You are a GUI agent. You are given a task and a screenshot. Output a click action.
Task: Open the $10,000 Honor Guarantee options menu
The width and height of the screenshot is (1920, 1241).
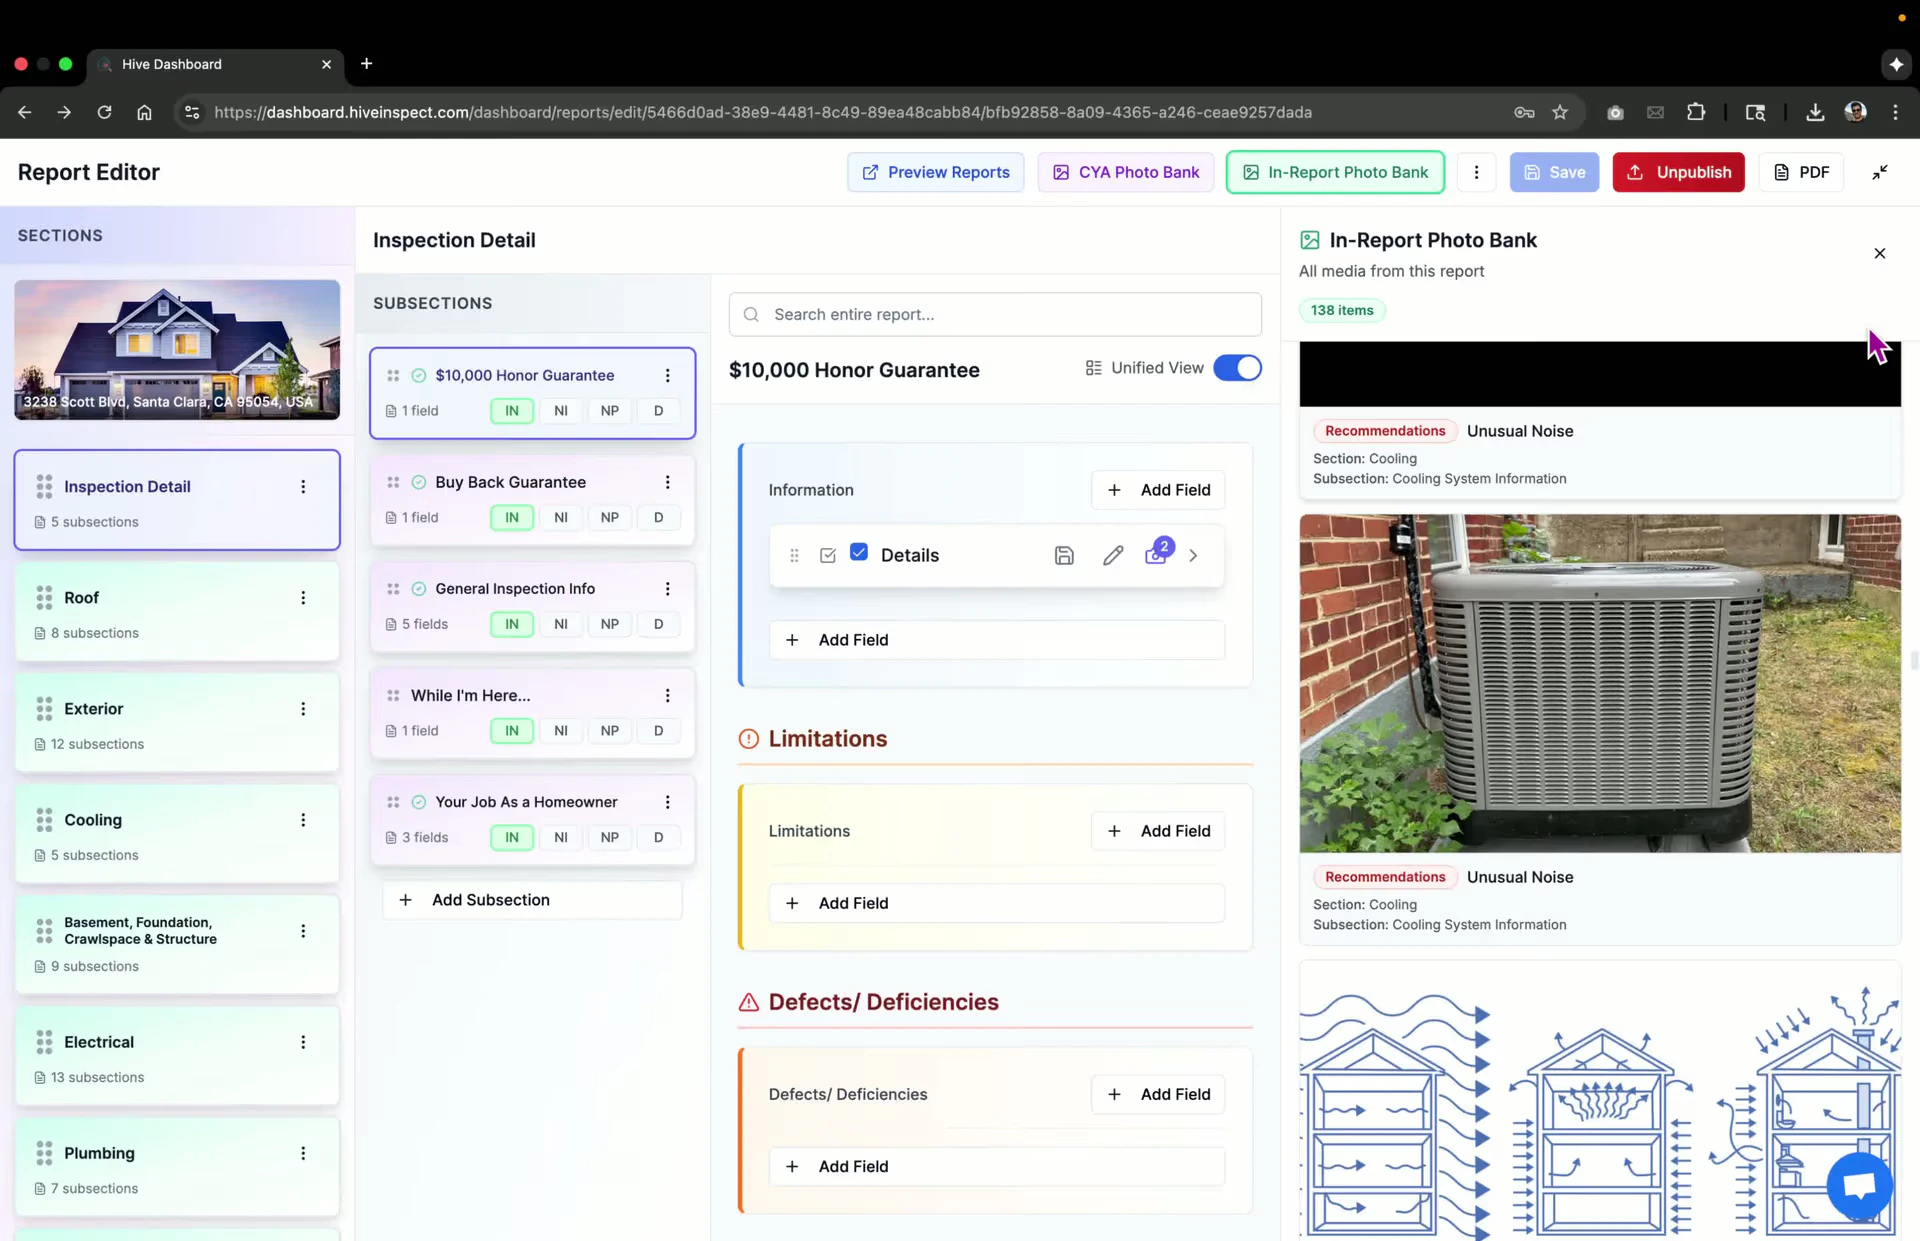668,376
